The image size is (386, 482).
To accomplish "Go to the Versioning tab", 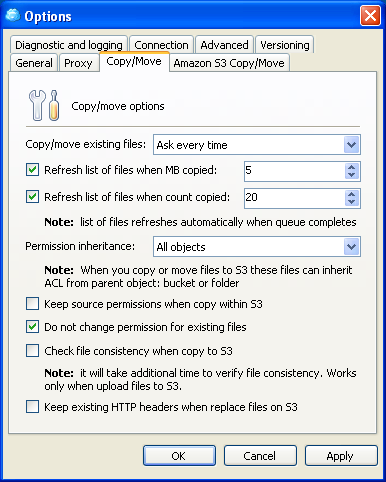I will [x=285, y=45].
